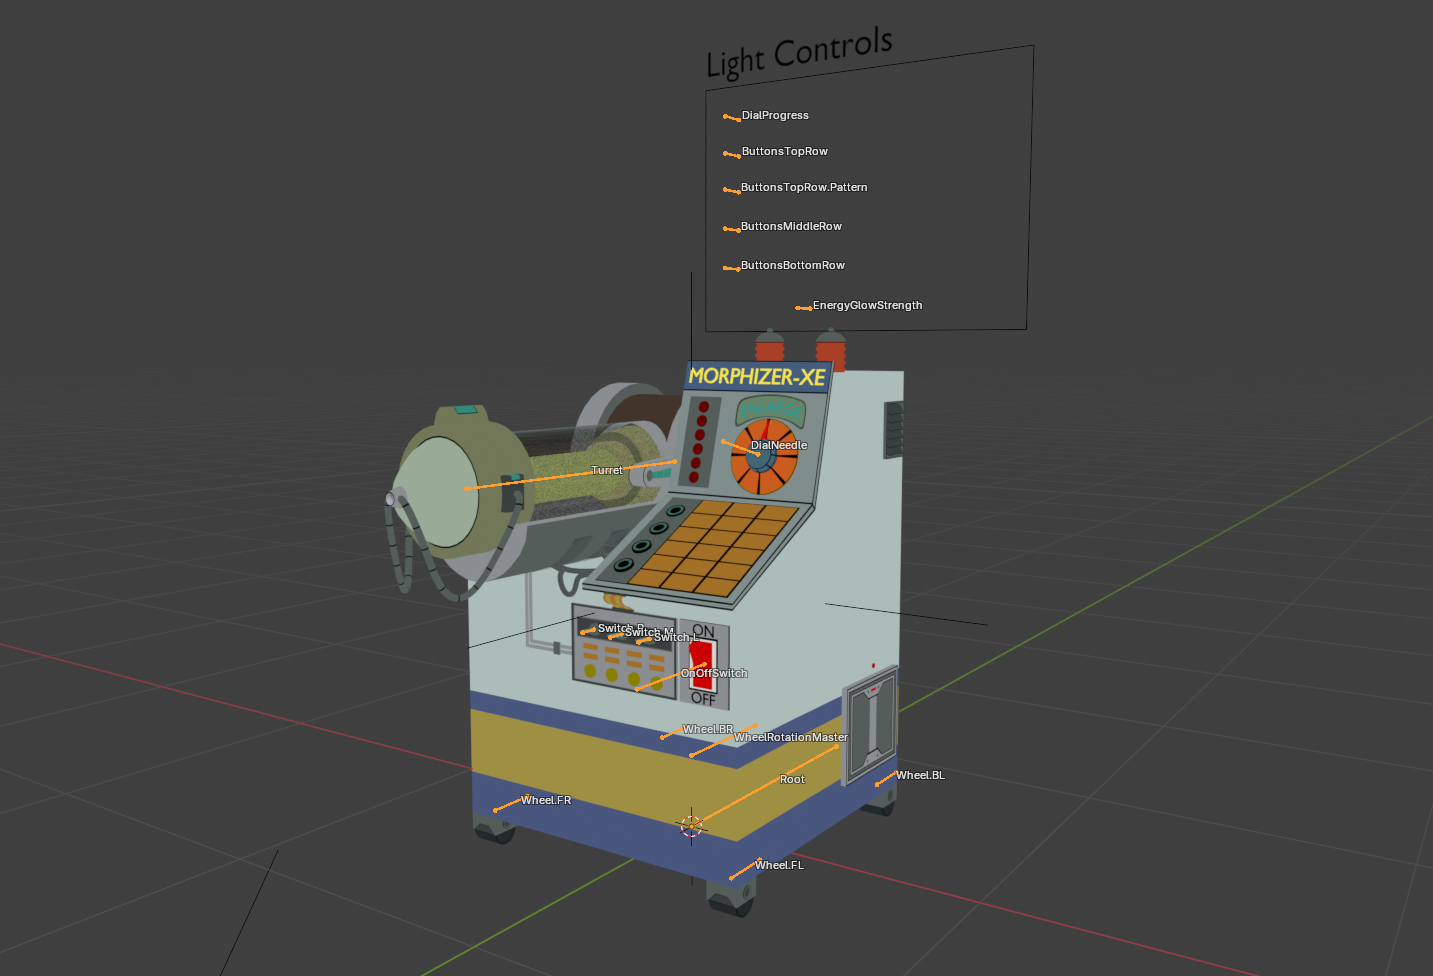This screenshot has width=1433, height=976.
Task: Click the MORPHIZER-XE sign on the machine
Action: point(757,377)
